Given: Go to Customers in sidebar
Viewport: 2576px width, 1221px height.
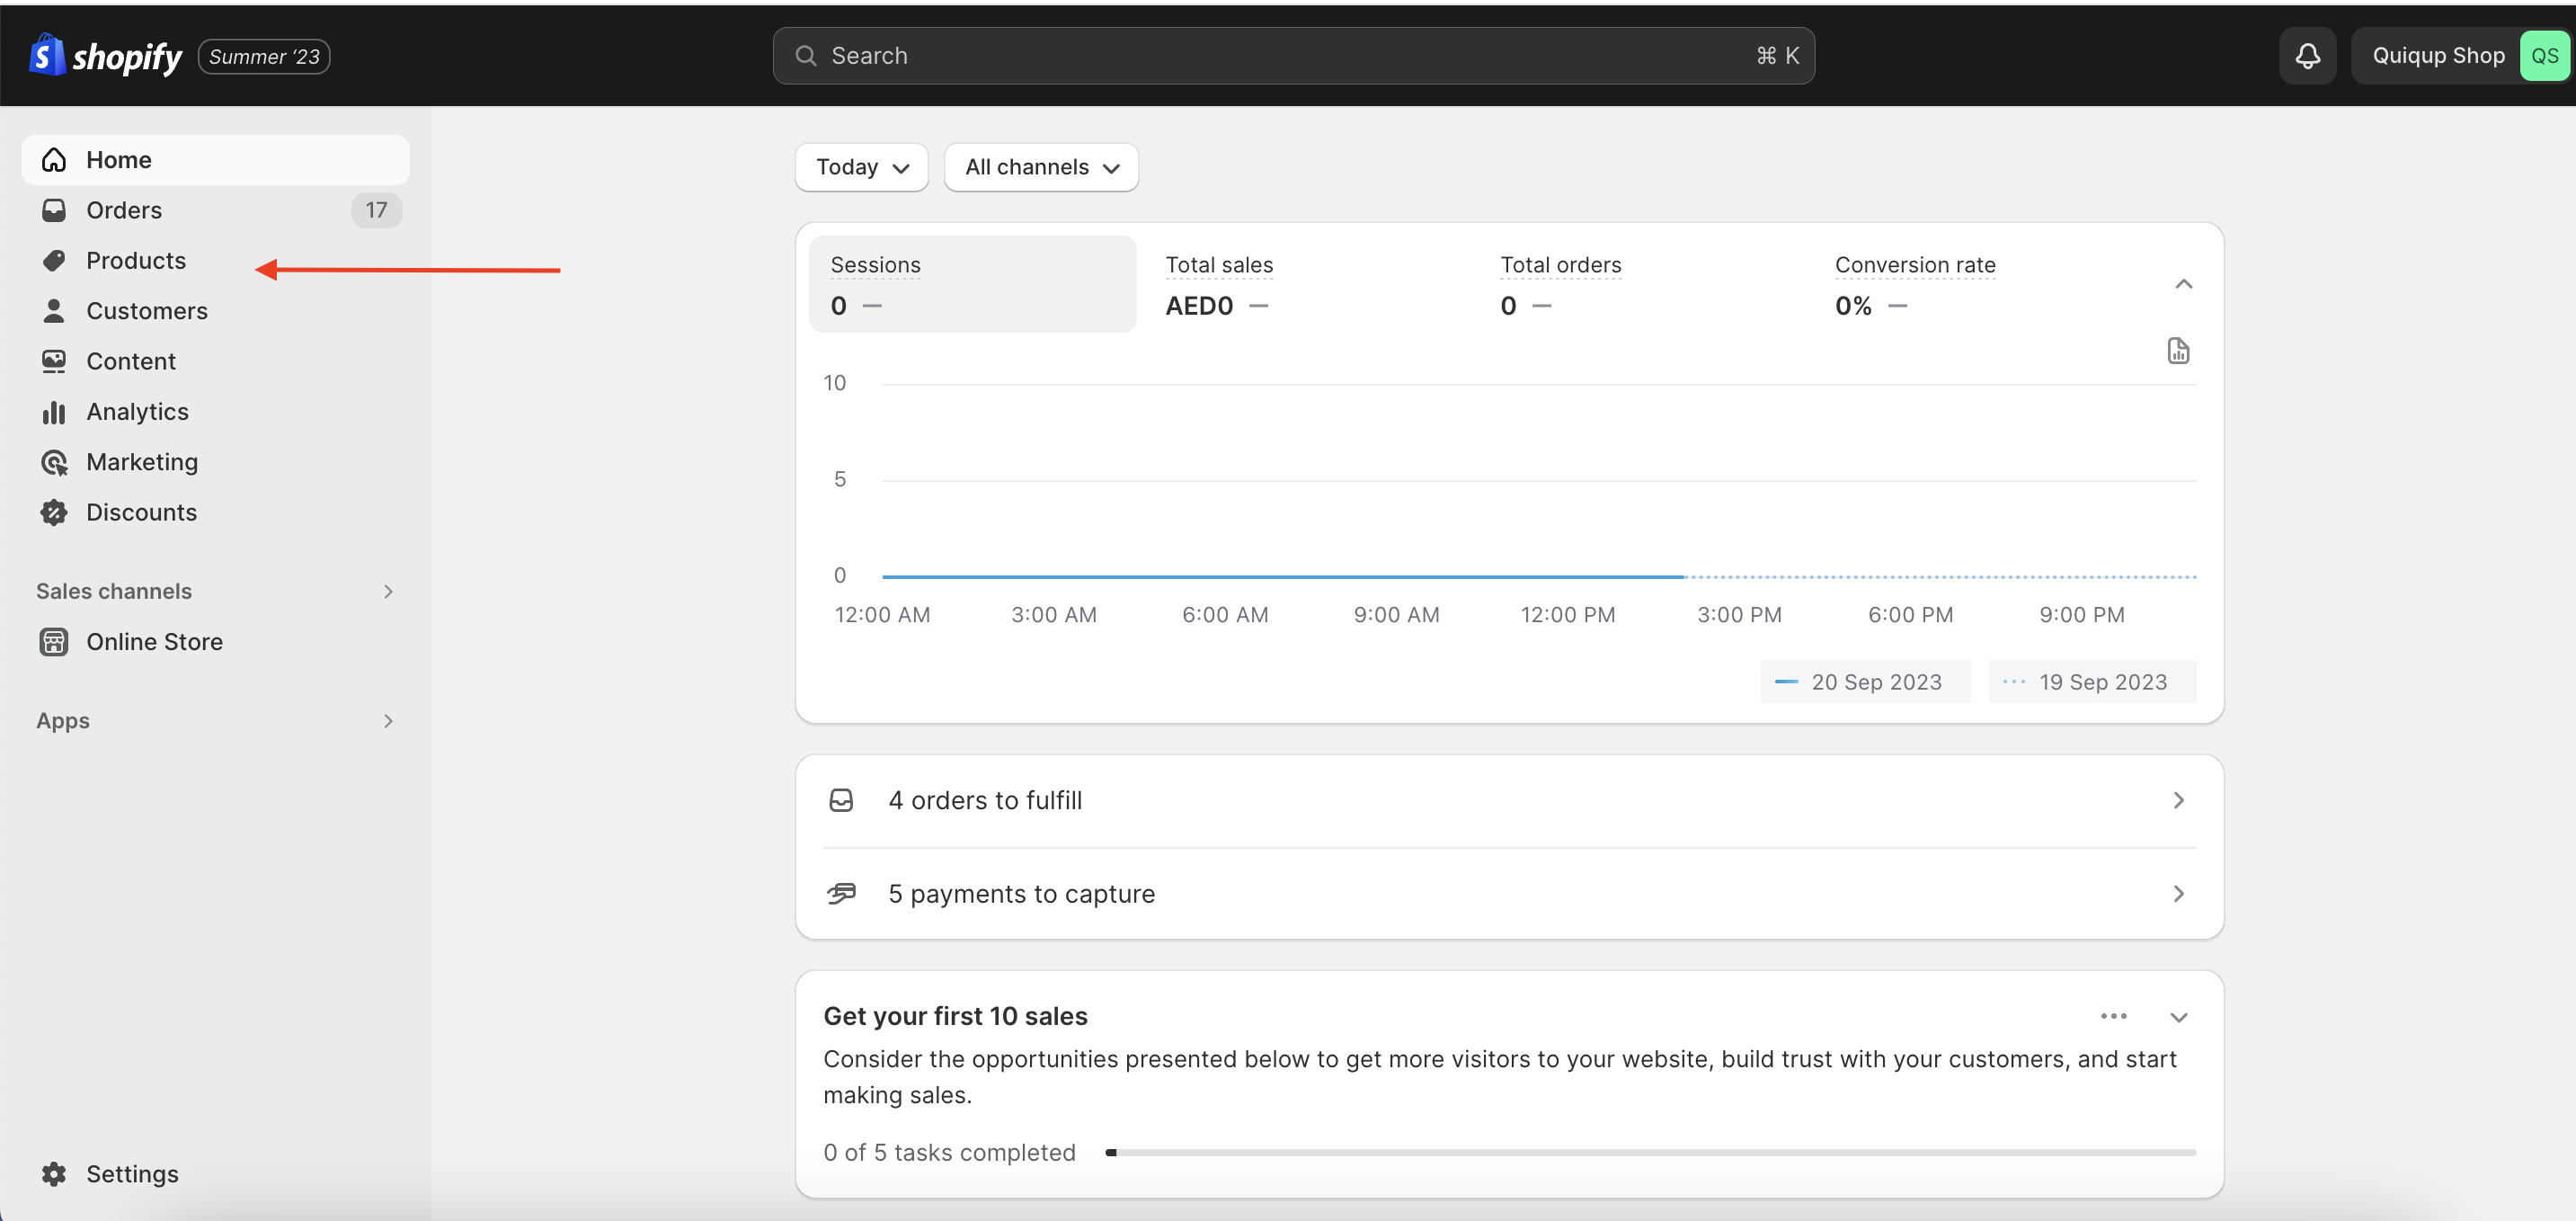Looking at the screenshot, I should pos(146,311).
